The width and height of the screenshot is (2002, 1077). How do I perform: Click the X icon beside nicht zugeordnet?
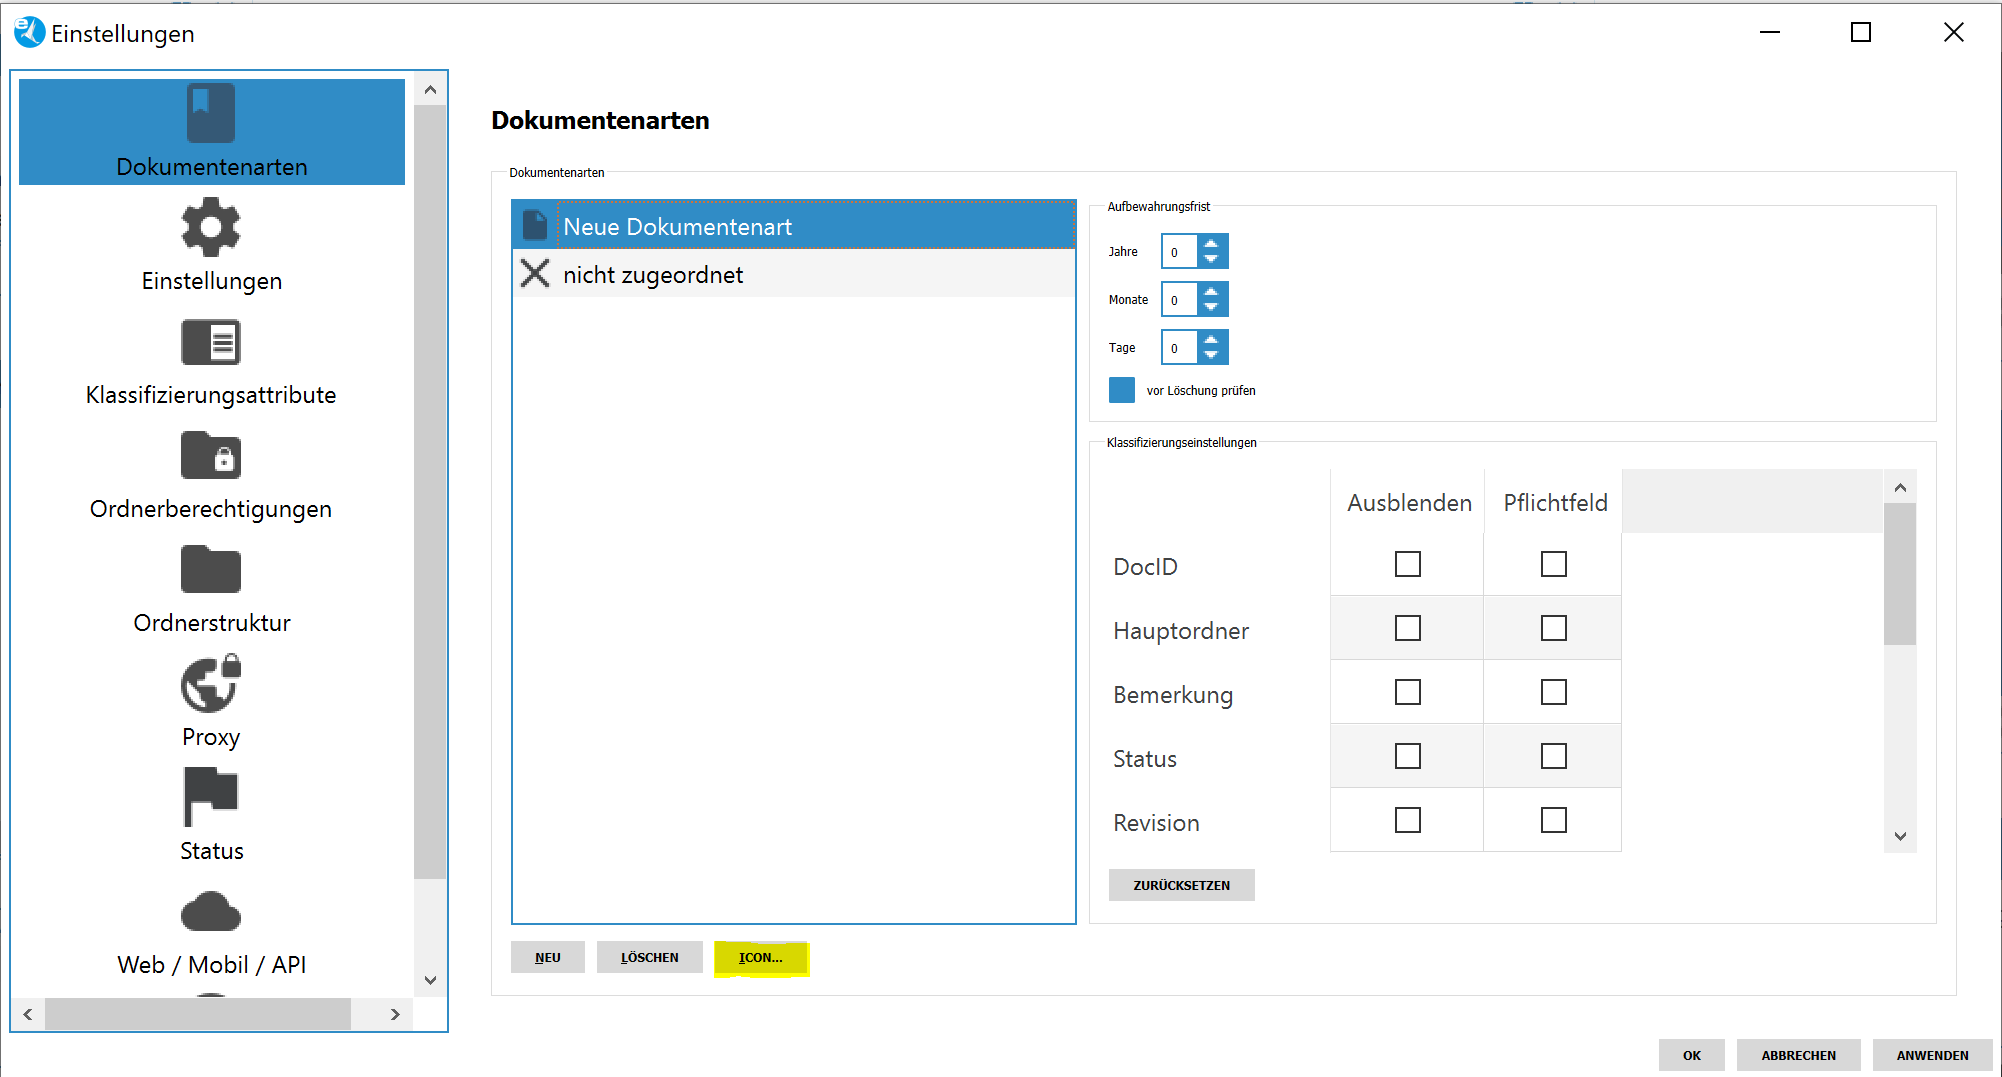point(535,274)
